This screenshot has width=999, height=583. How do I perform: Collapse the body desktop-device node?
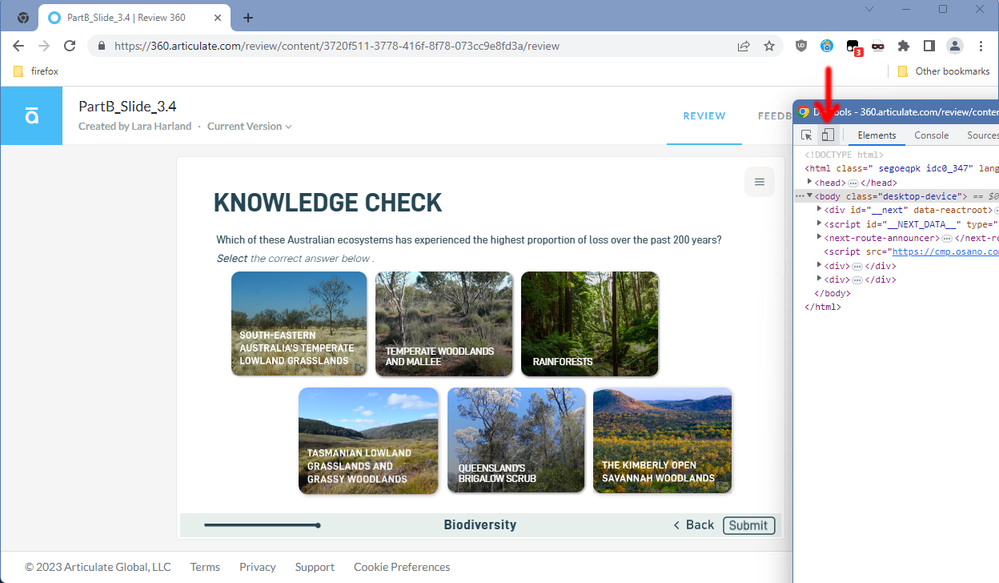click(810, 196)
